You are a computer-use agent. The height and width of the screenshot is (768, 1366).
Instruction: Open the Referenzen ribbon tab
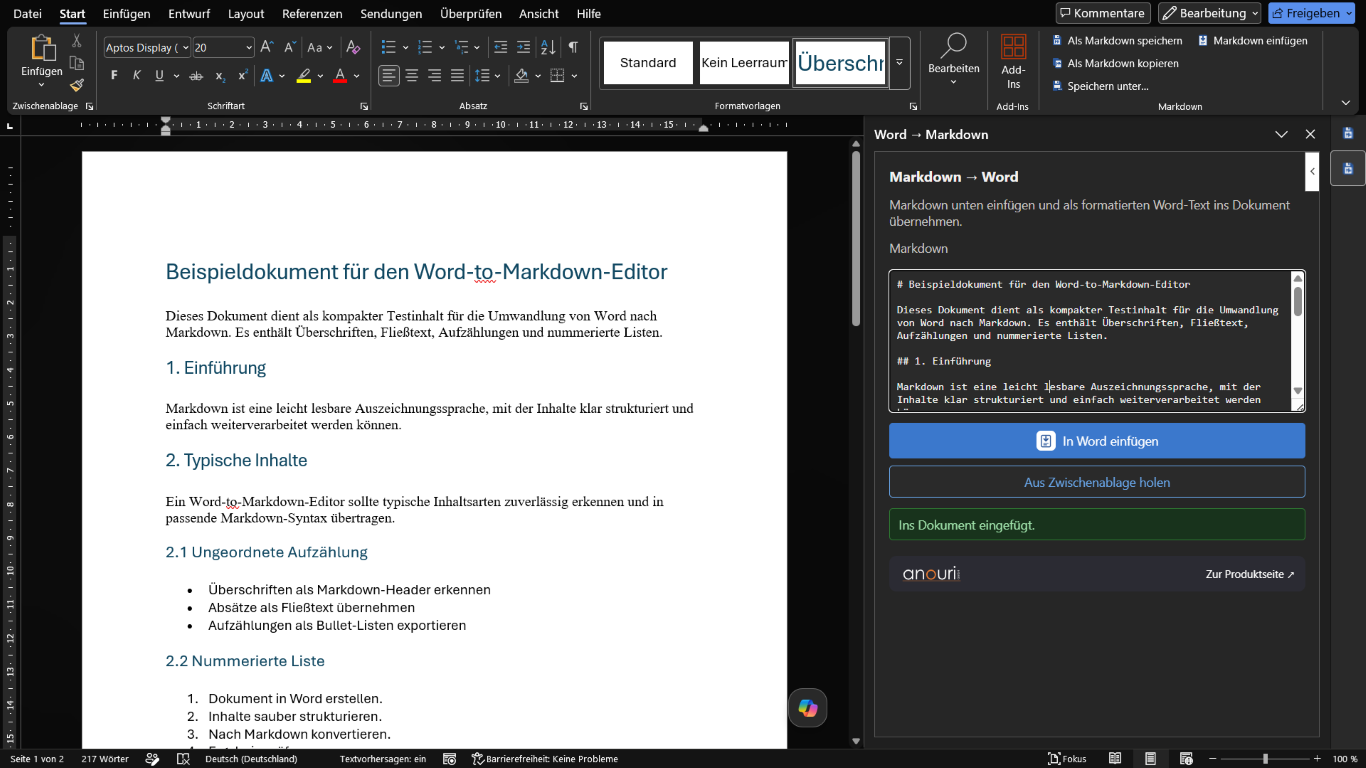click(312, 14)
